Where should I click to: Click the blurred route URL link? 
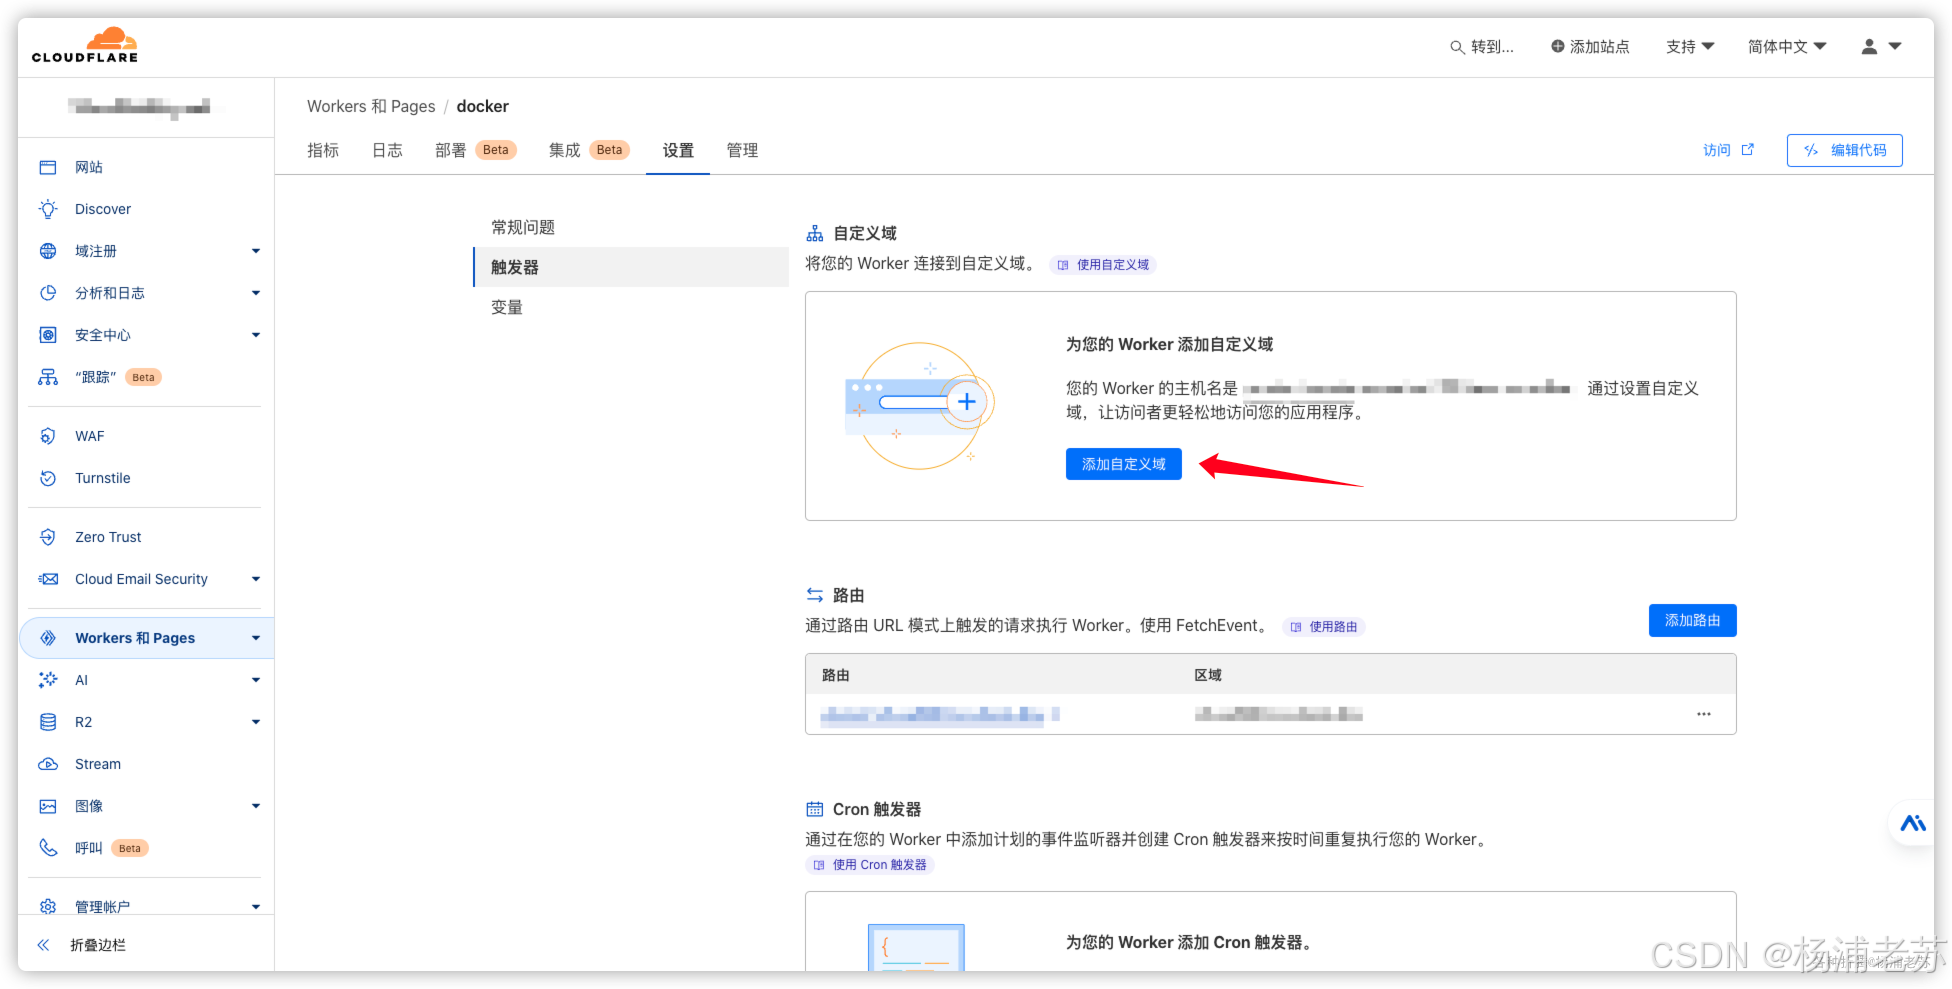[940, 714]
